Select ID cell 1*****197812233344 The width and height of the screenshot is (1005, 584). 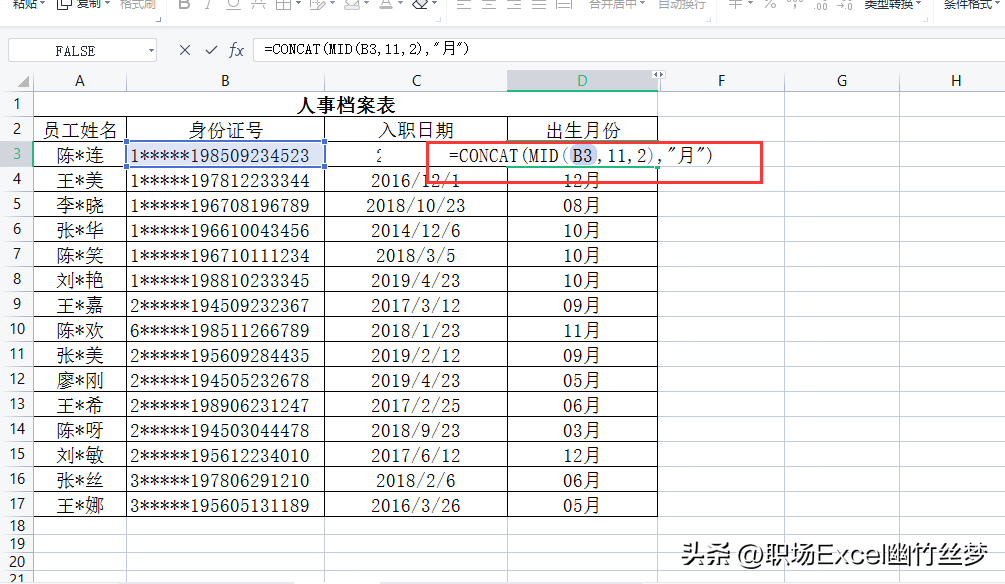point(226,179)
